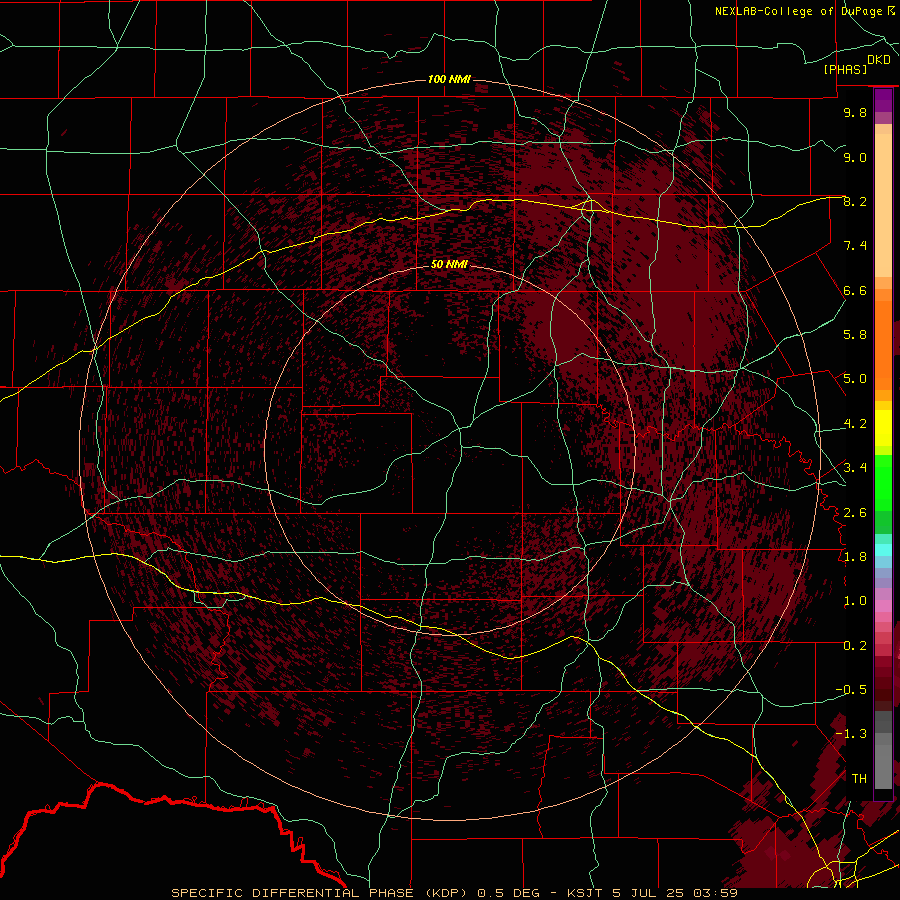900x900 pixels.
Task: Click the "DKD" label above the color scale
Action: tap(878, 60)
